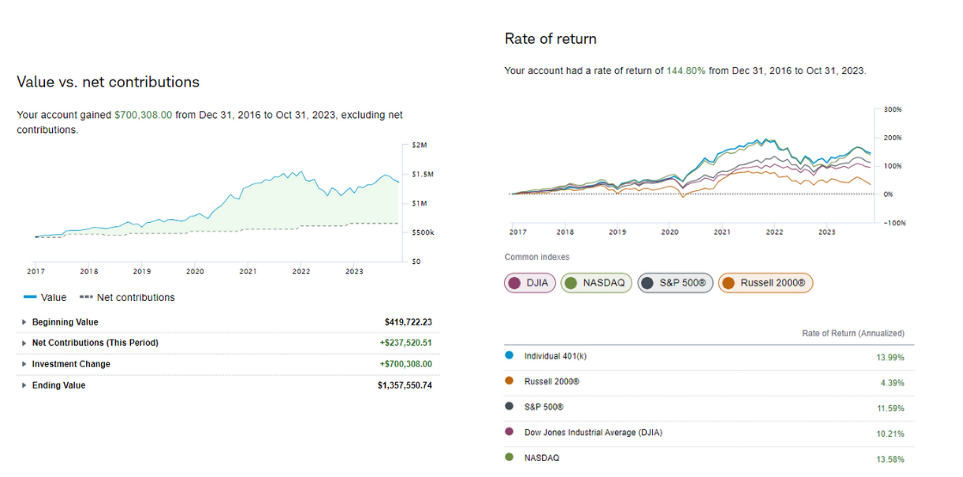Toggle the DJIA index pill
The height and width of the screenshot is (477, 963).
(x=530, y=283)
